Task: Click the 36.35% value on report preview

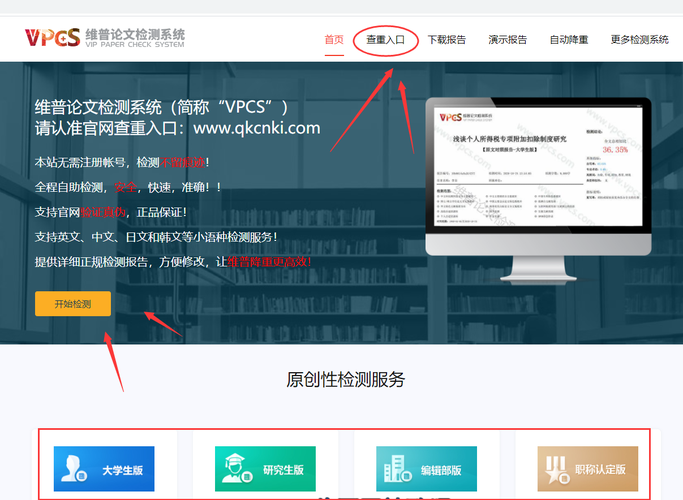Action: pos(615,149)
